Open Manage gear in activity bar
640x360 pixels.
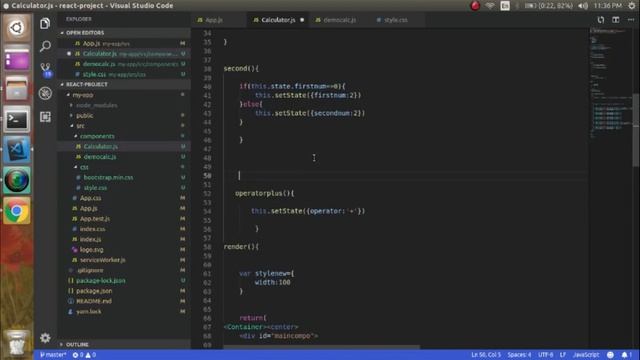(45, 338)
